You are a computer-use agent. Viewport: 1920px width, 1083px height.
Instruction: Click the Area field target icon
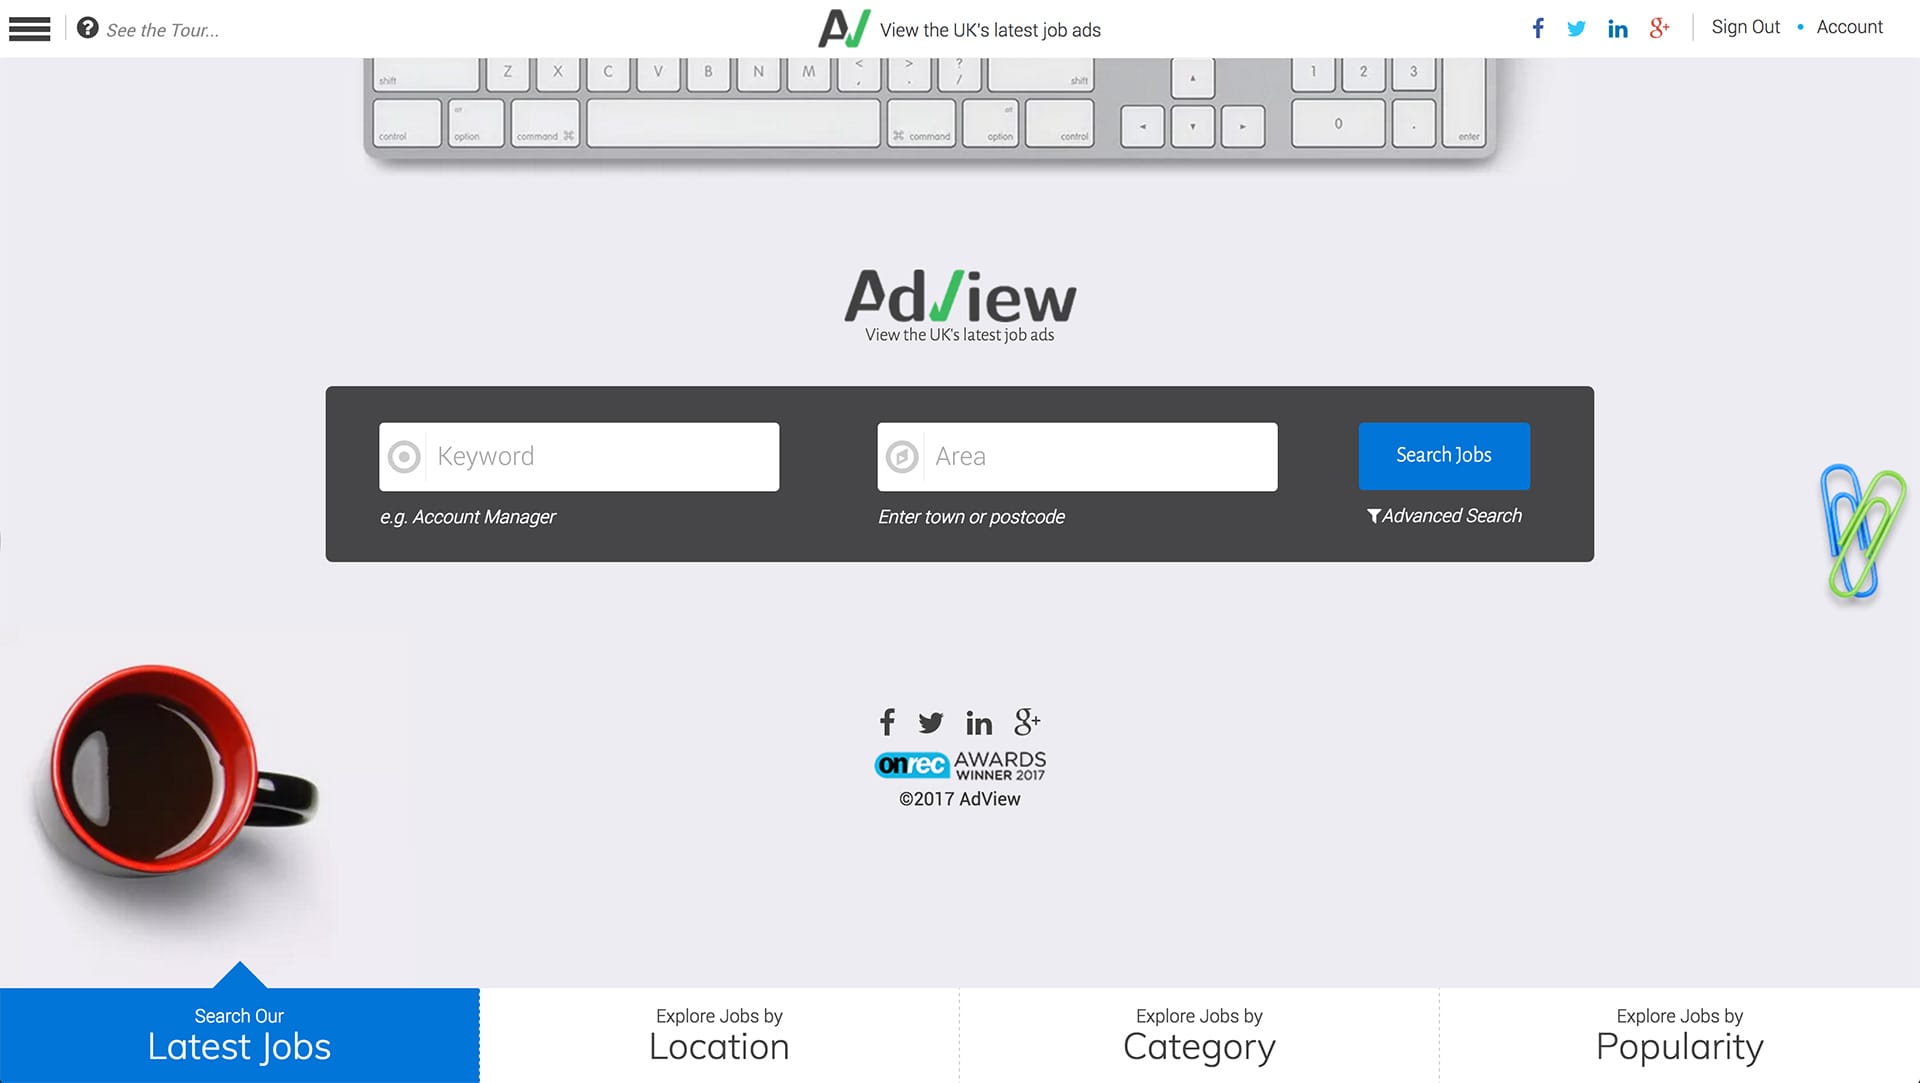[903, 455]
